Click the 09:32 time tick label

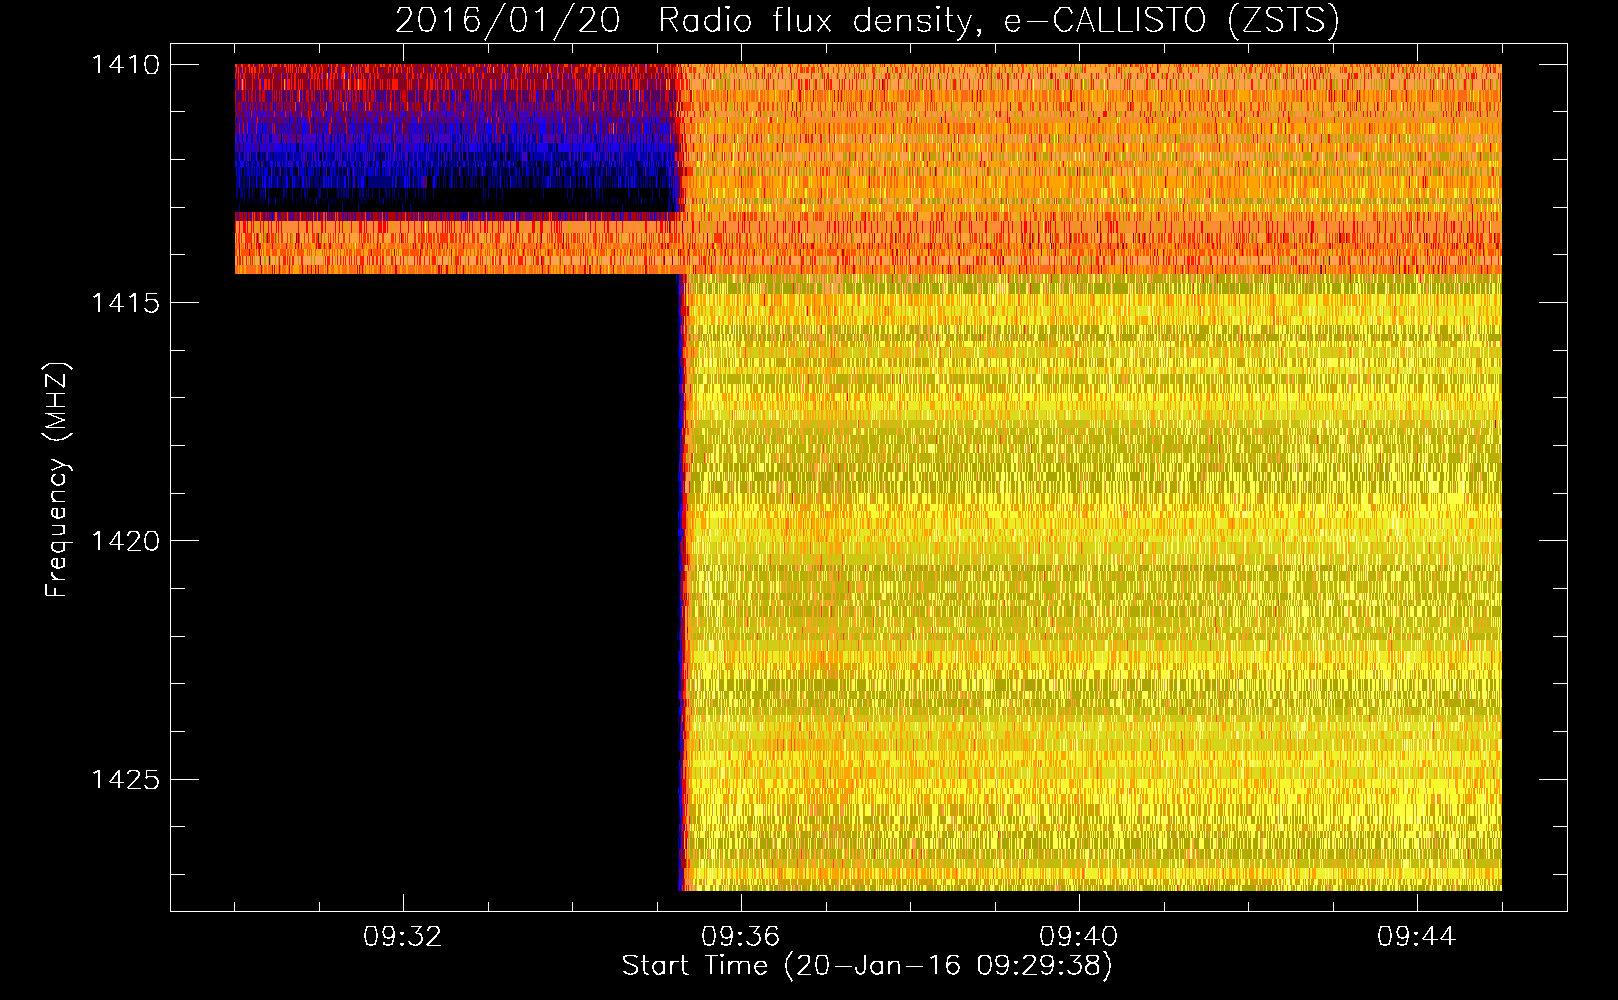[403, 937]
